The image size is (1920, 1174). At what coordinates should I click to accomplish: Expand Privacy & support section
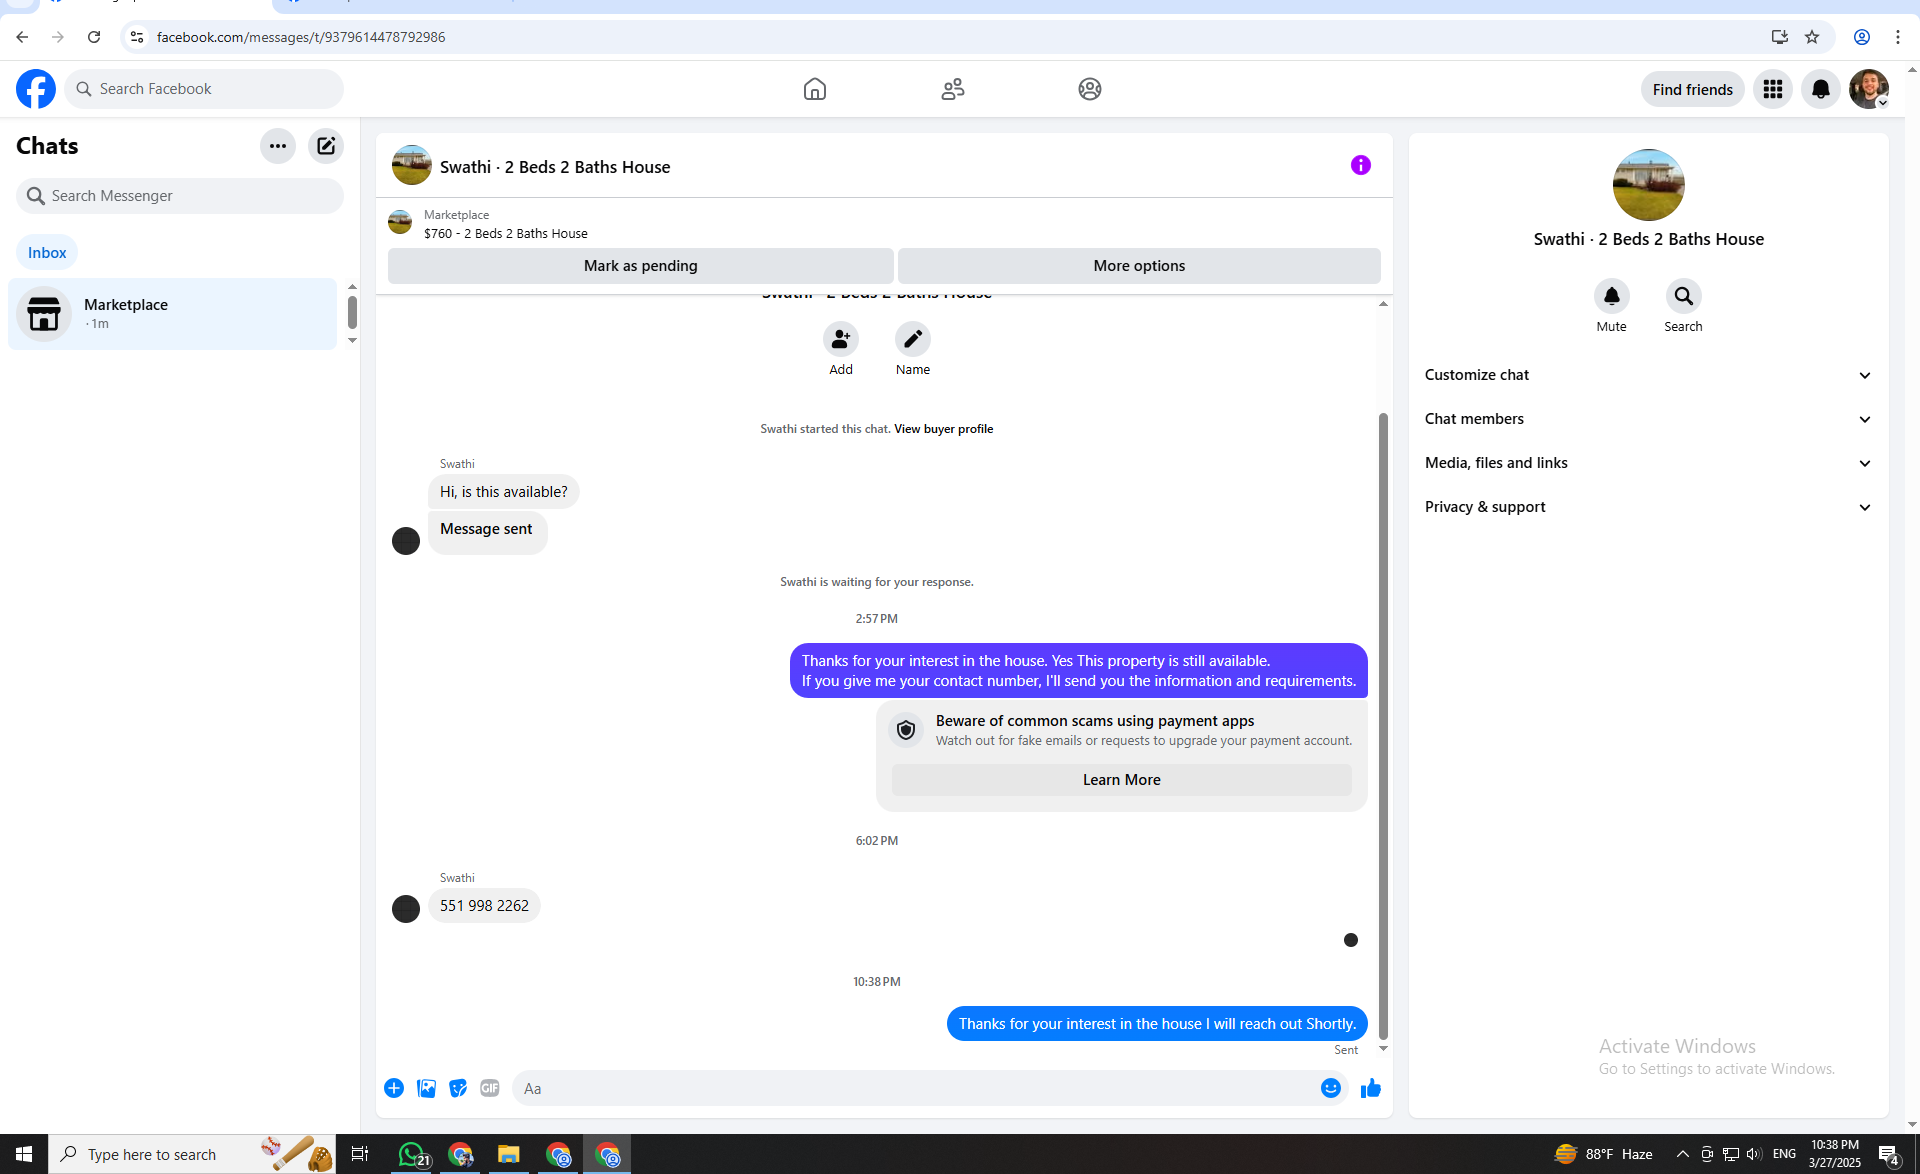pyautogui.click(x=1648, y=507)
